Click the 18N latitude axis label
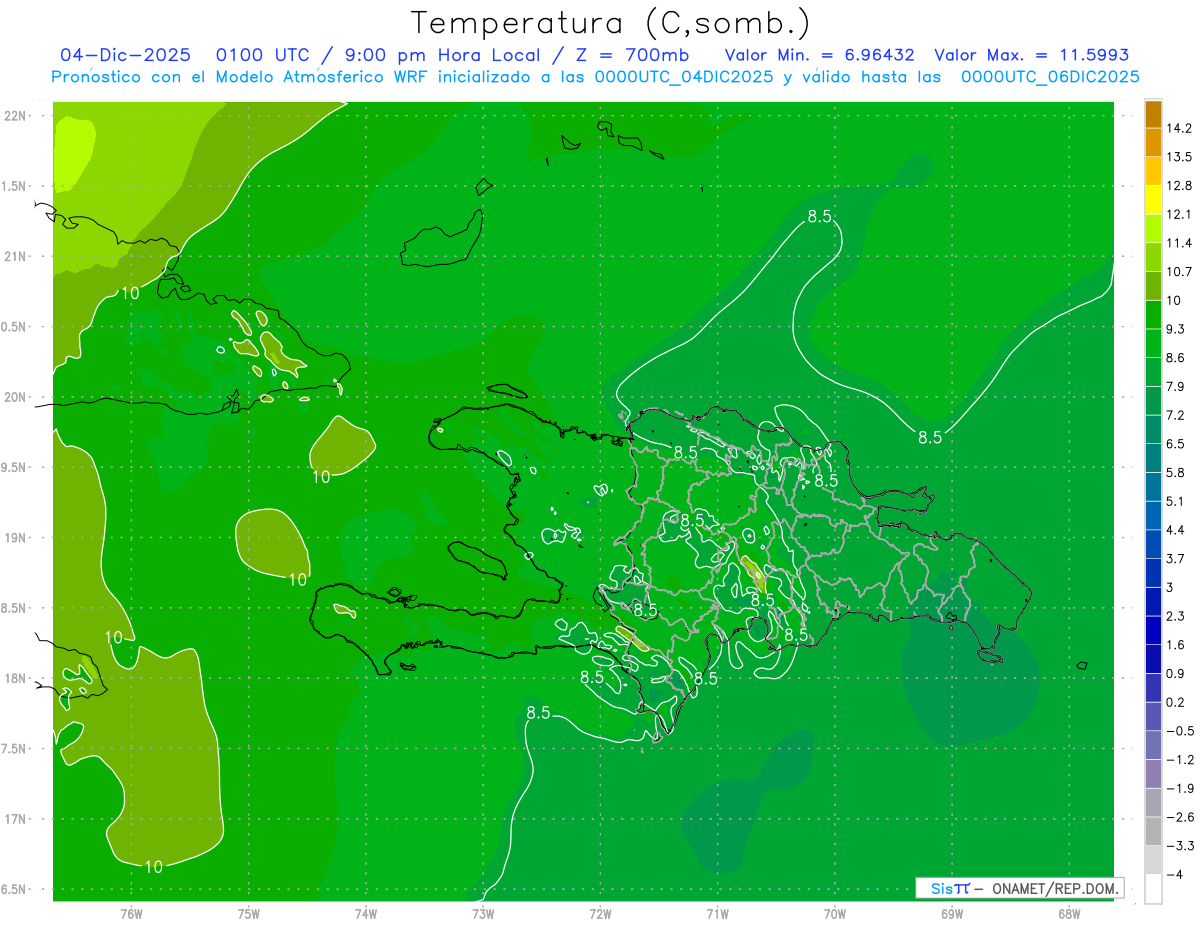1200x927 pixels. [x=16, y=678]
